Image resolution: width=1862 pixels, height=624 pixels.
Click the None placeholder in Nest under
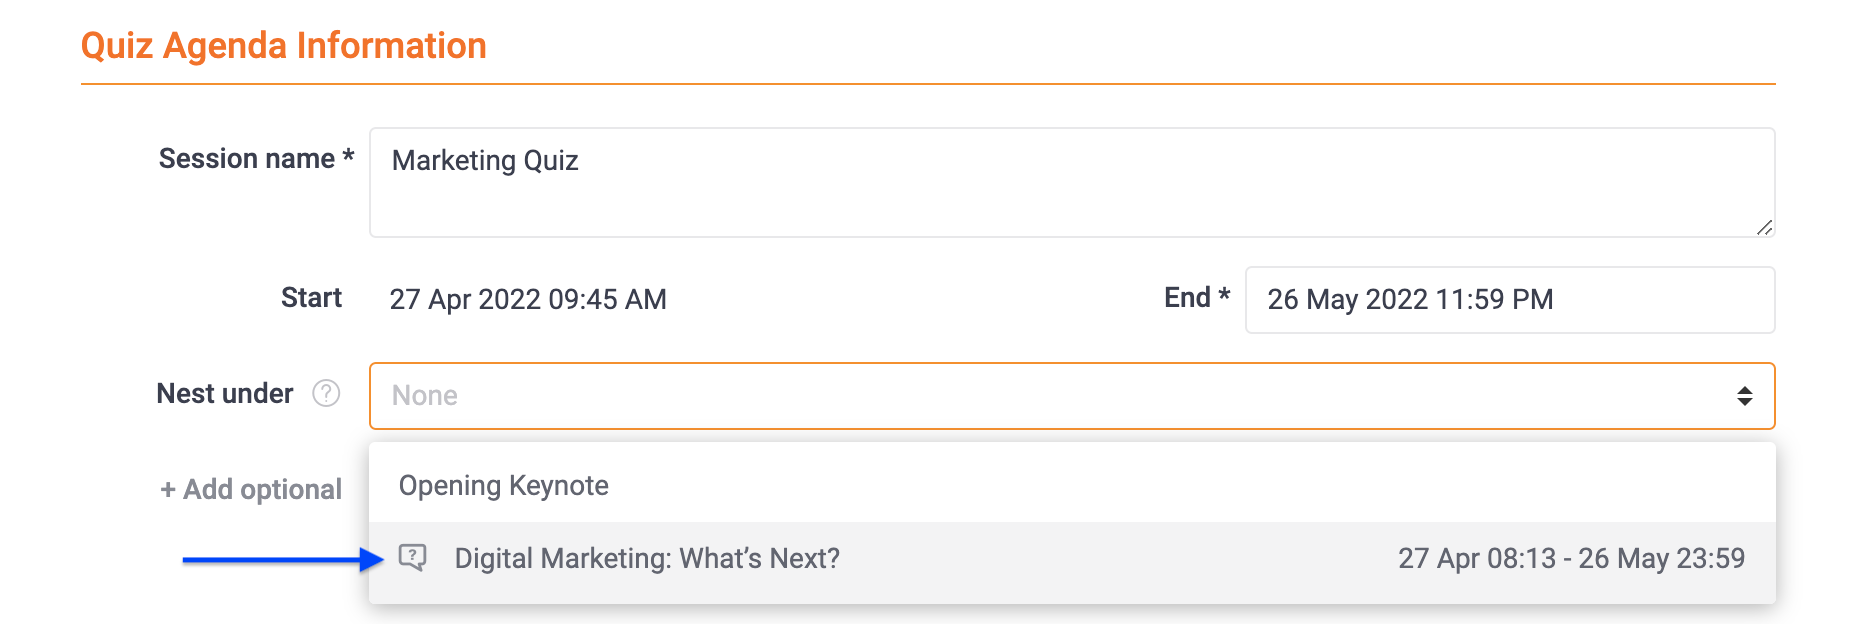tap(425, 396)
